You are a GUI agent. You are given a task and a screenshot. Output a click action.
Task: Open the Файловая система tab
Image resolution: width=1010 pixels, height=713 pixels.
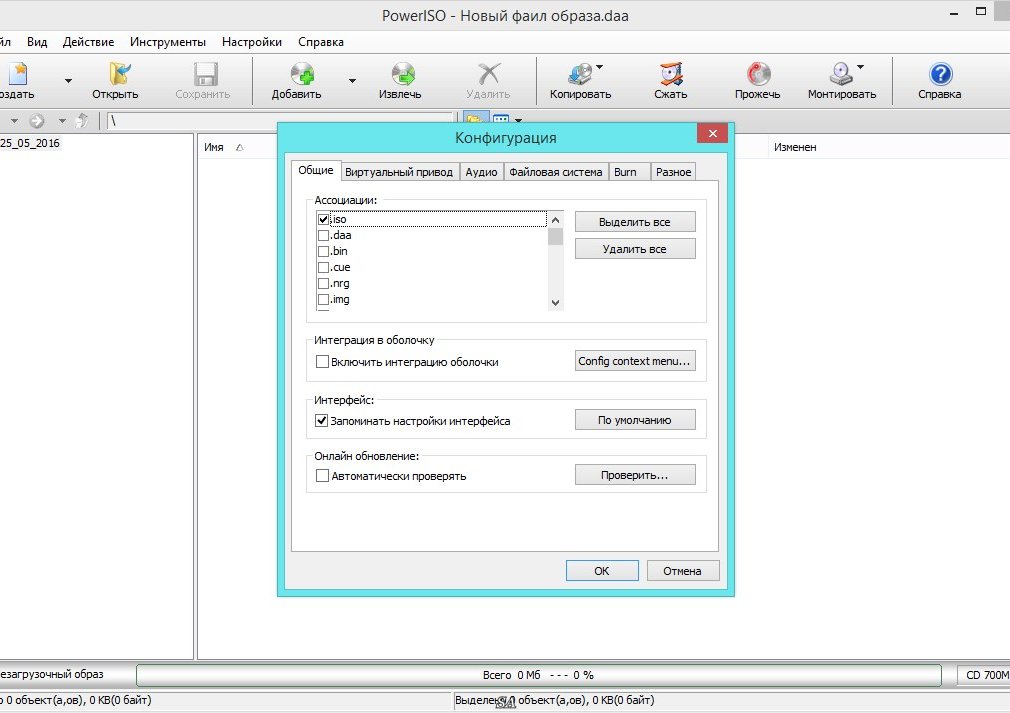[555, 172]
